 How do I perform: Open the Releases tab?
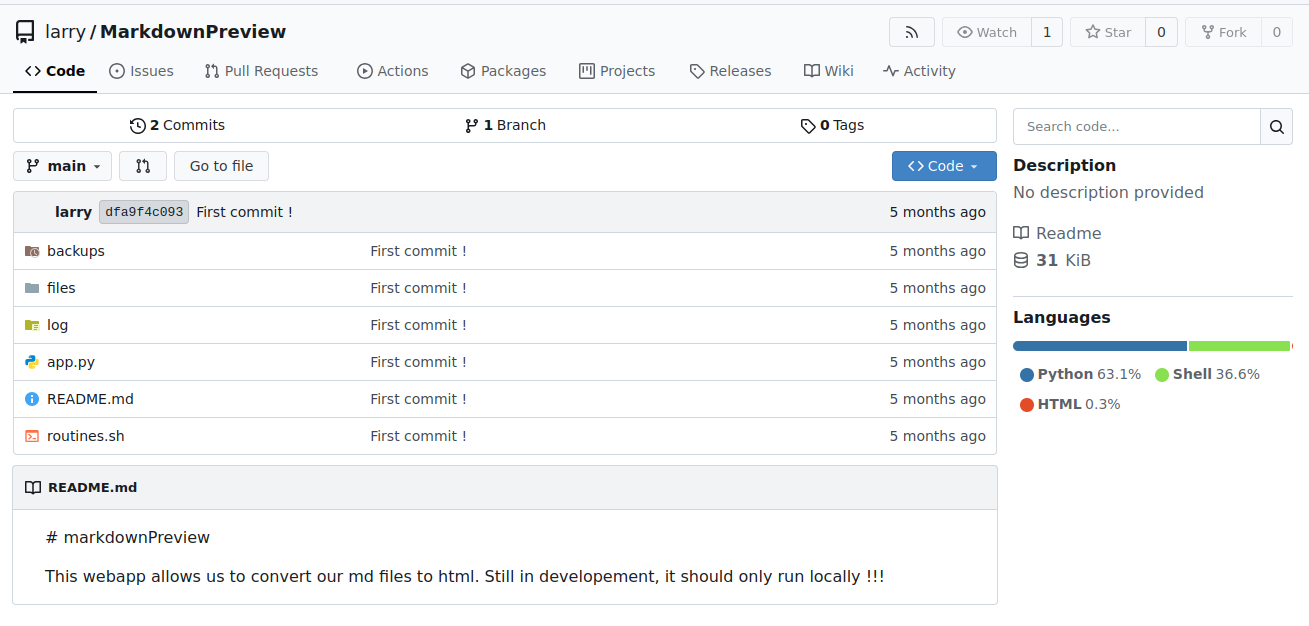pos(730,71)
